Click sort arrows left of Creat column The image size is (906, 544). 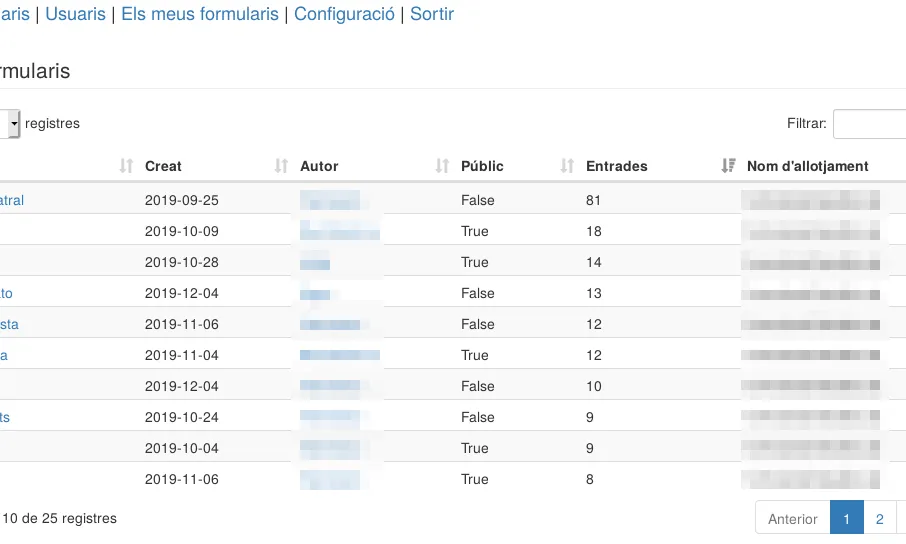(126, 166)
